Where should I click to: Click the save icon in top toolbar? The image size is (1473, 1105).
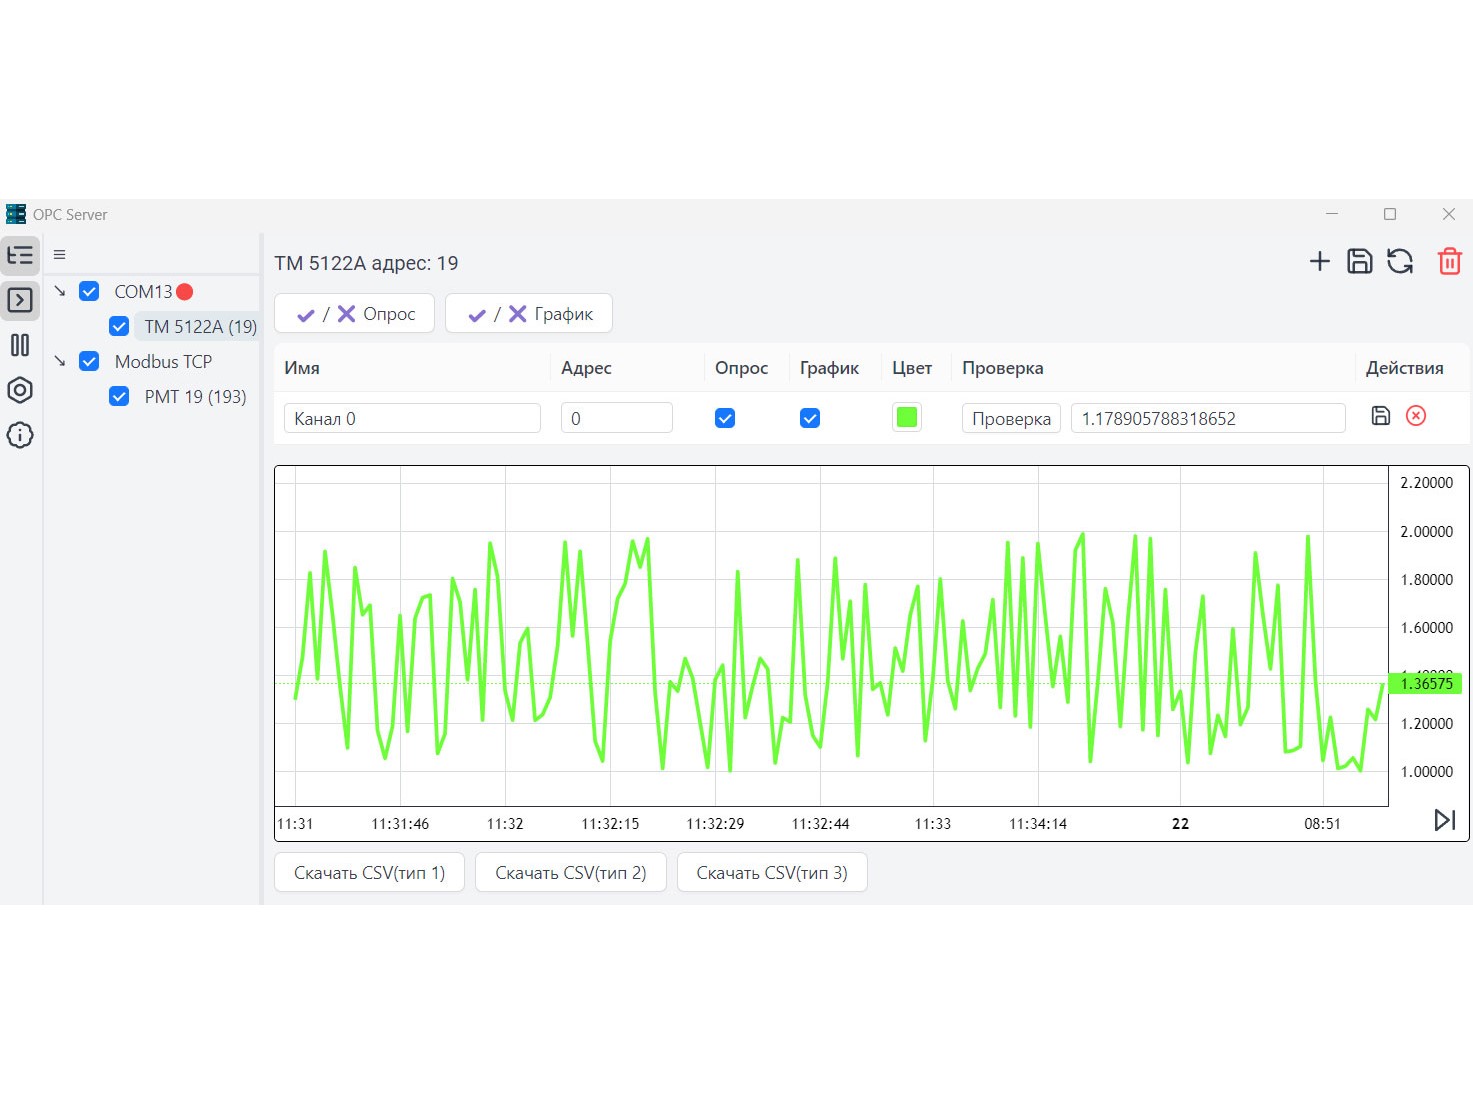coord(1359,262)
